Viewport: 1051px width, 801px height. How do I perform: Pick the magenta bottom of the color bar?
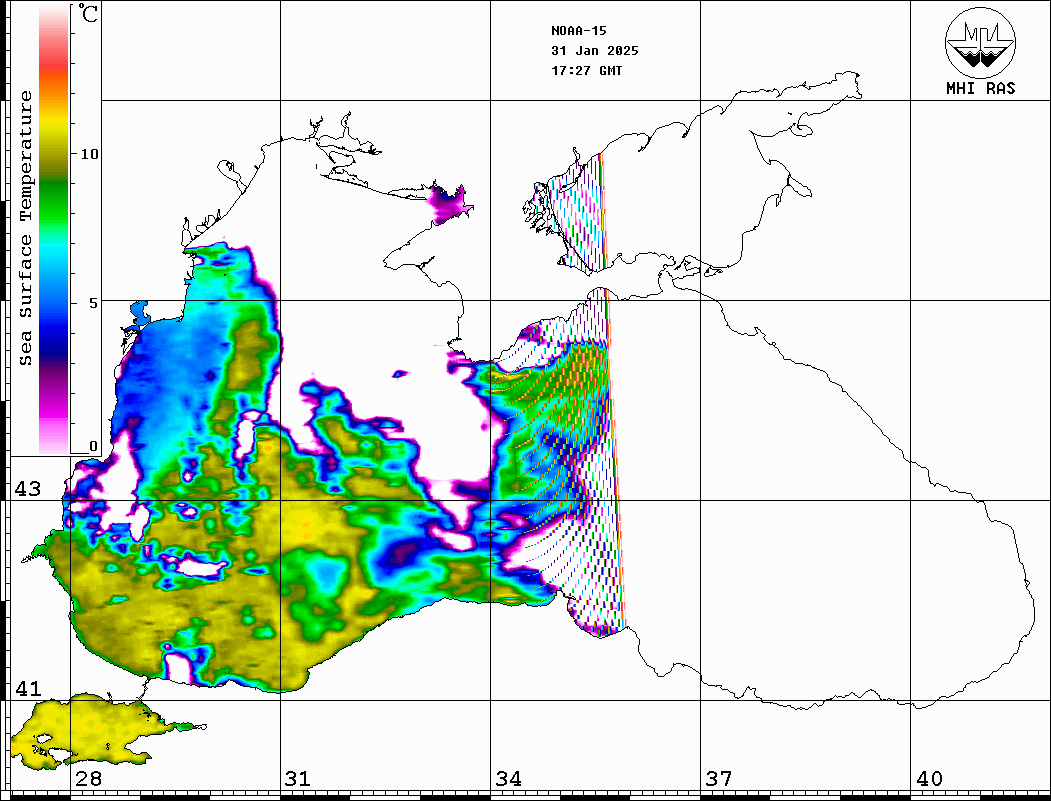54,409
